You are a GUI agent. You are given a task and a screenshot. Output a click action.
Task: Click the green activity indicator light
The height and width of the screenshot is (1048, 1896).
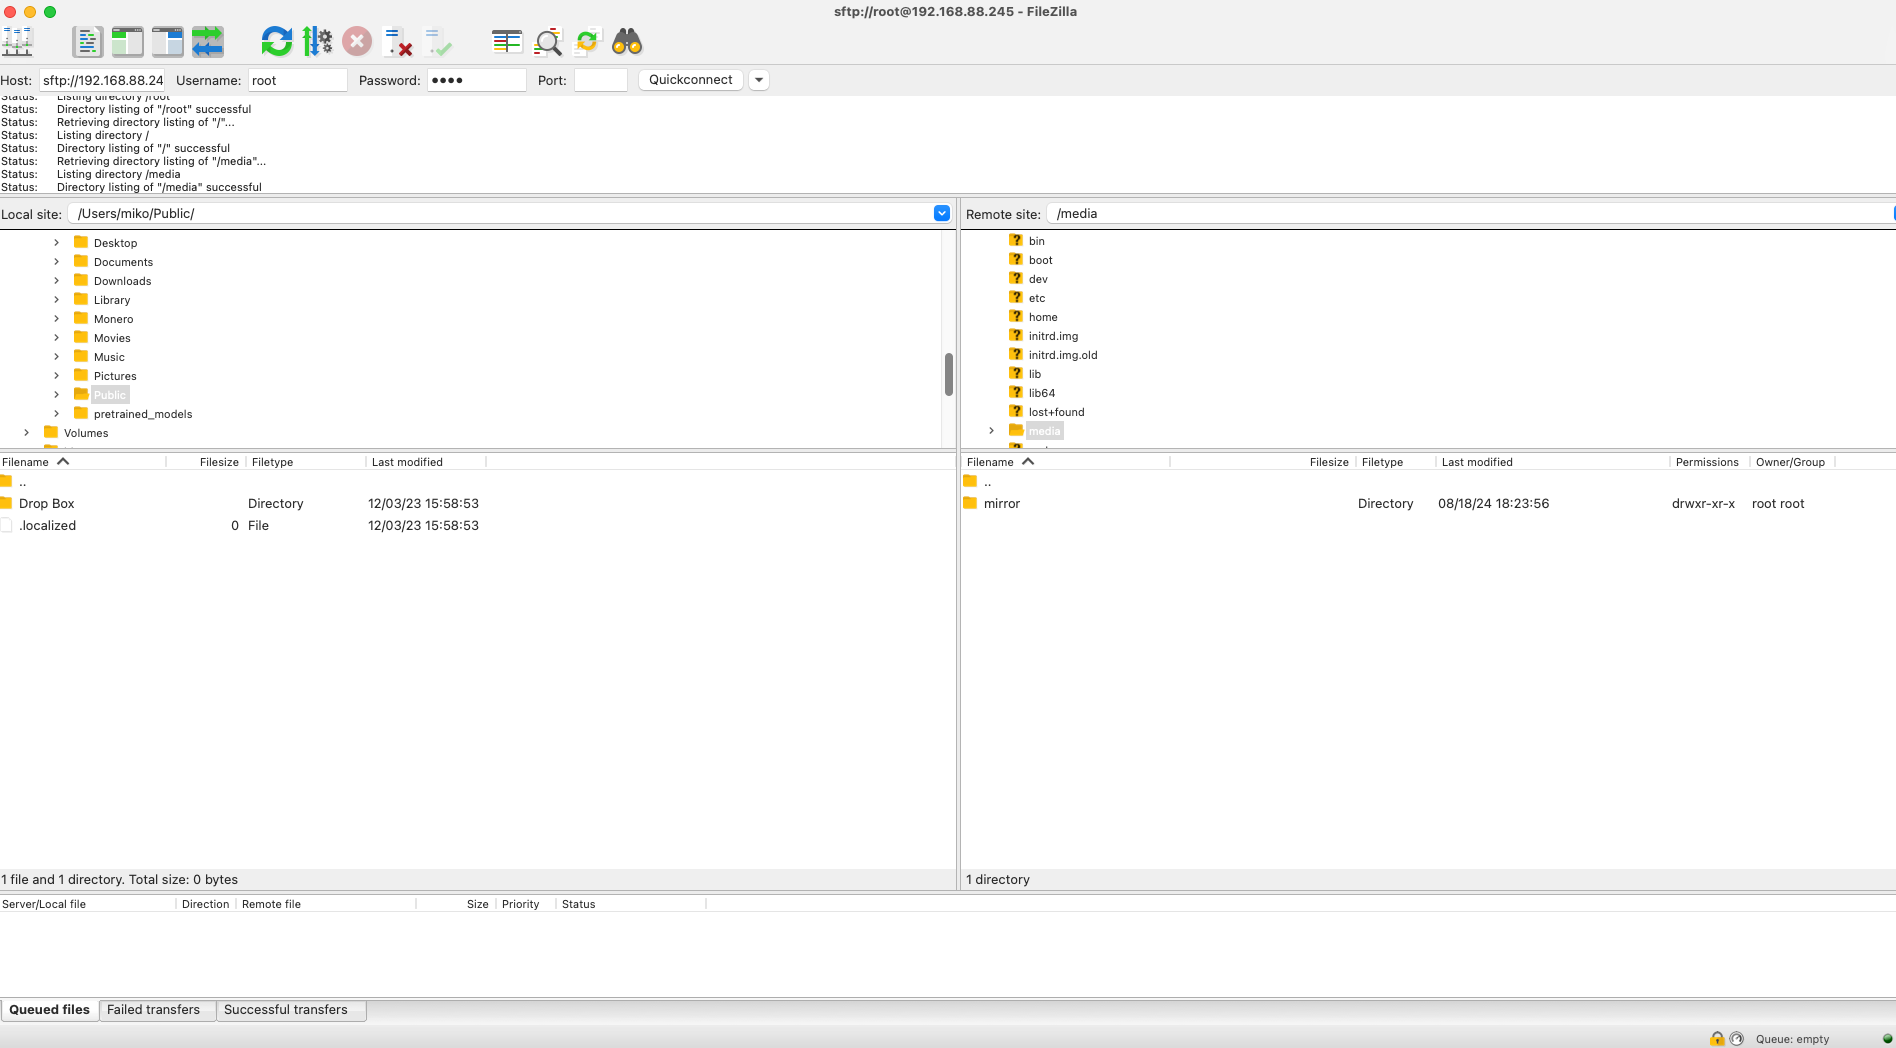(1887, 1038)
